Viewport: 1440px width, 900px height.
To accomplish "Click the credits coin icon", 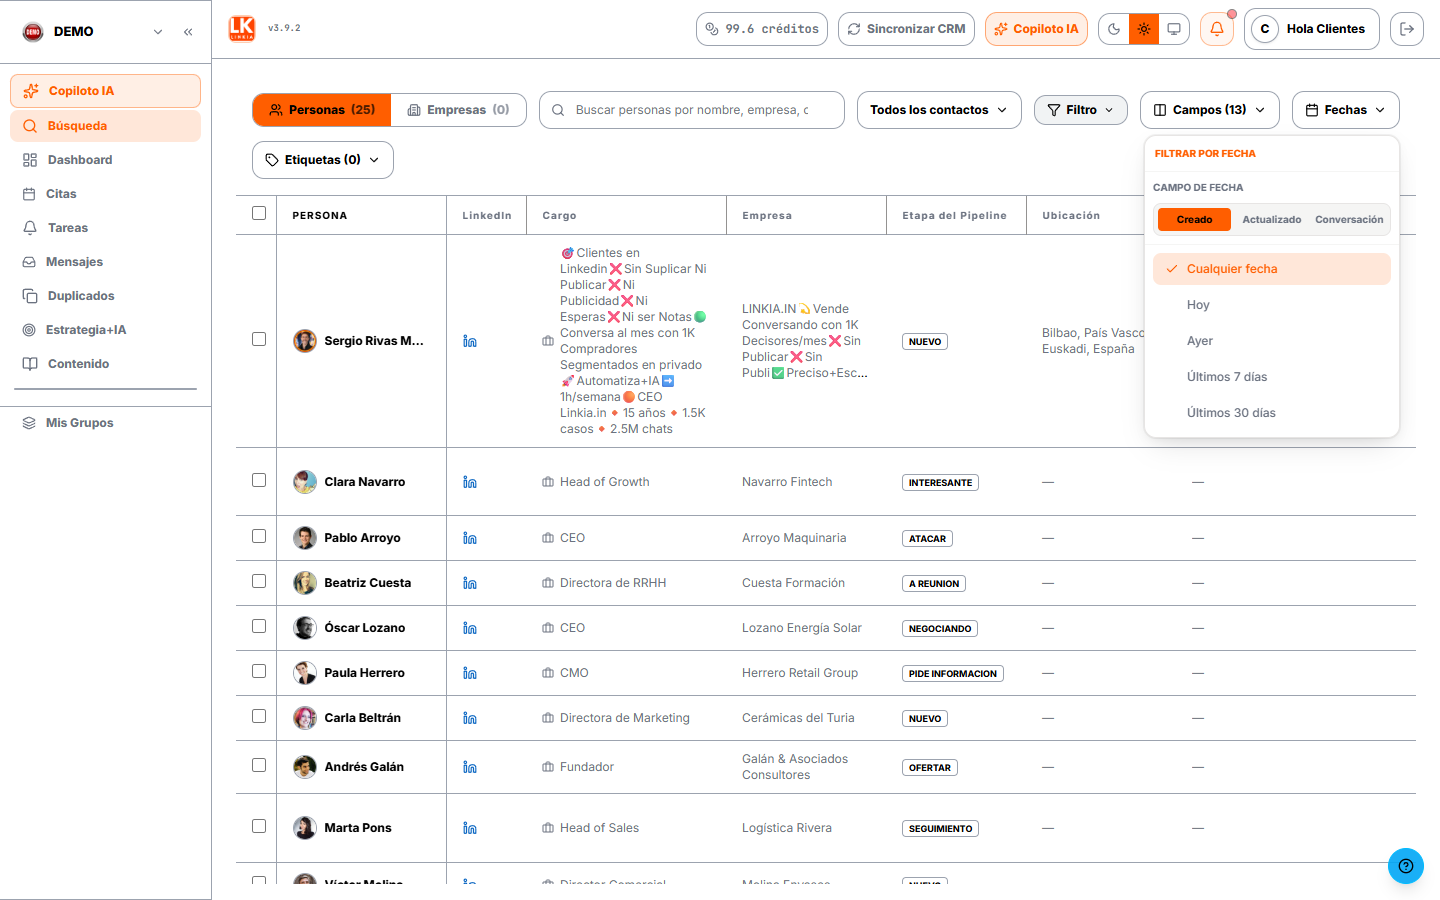I will pos(712,29).
